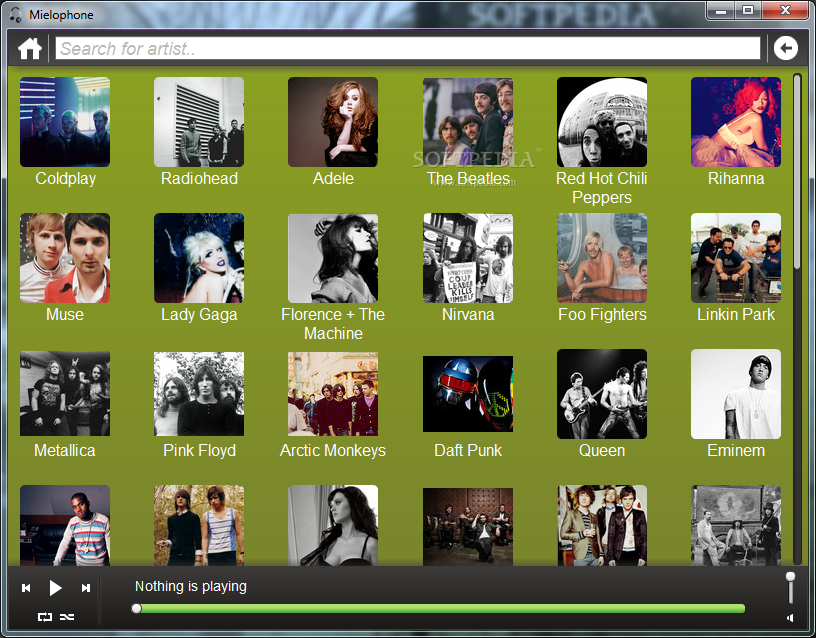Click the Lady Gaga text label
Image resolution: width=816 pixels, height=638 pixels.
coord(199,315)
